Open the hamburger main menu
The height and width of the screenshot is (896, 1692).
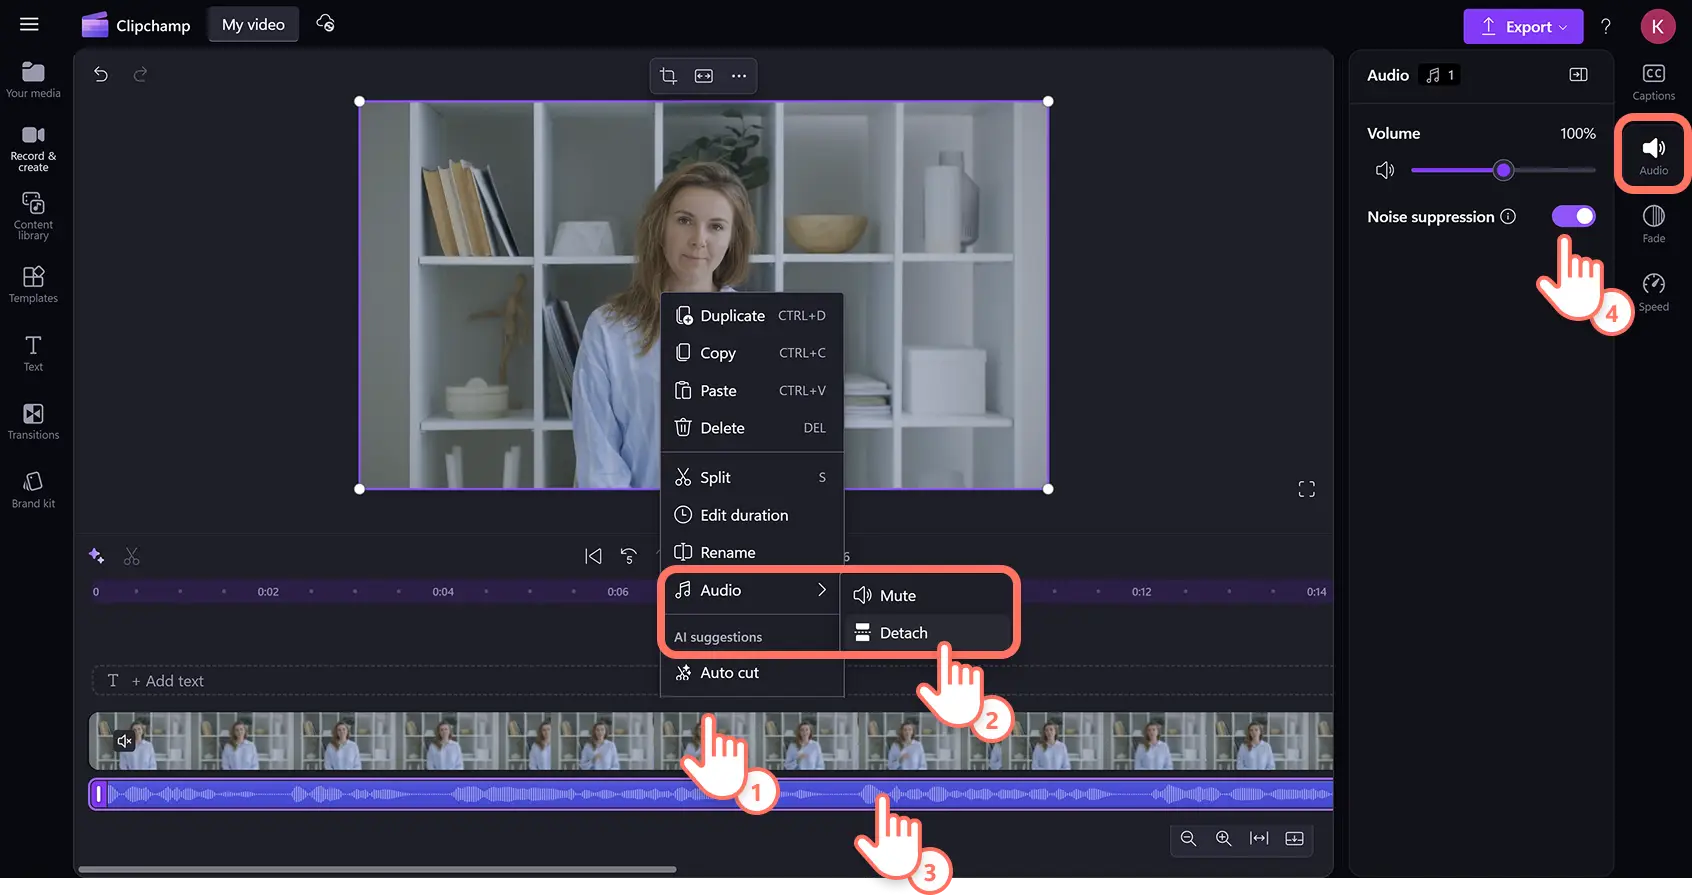point(29,24)
